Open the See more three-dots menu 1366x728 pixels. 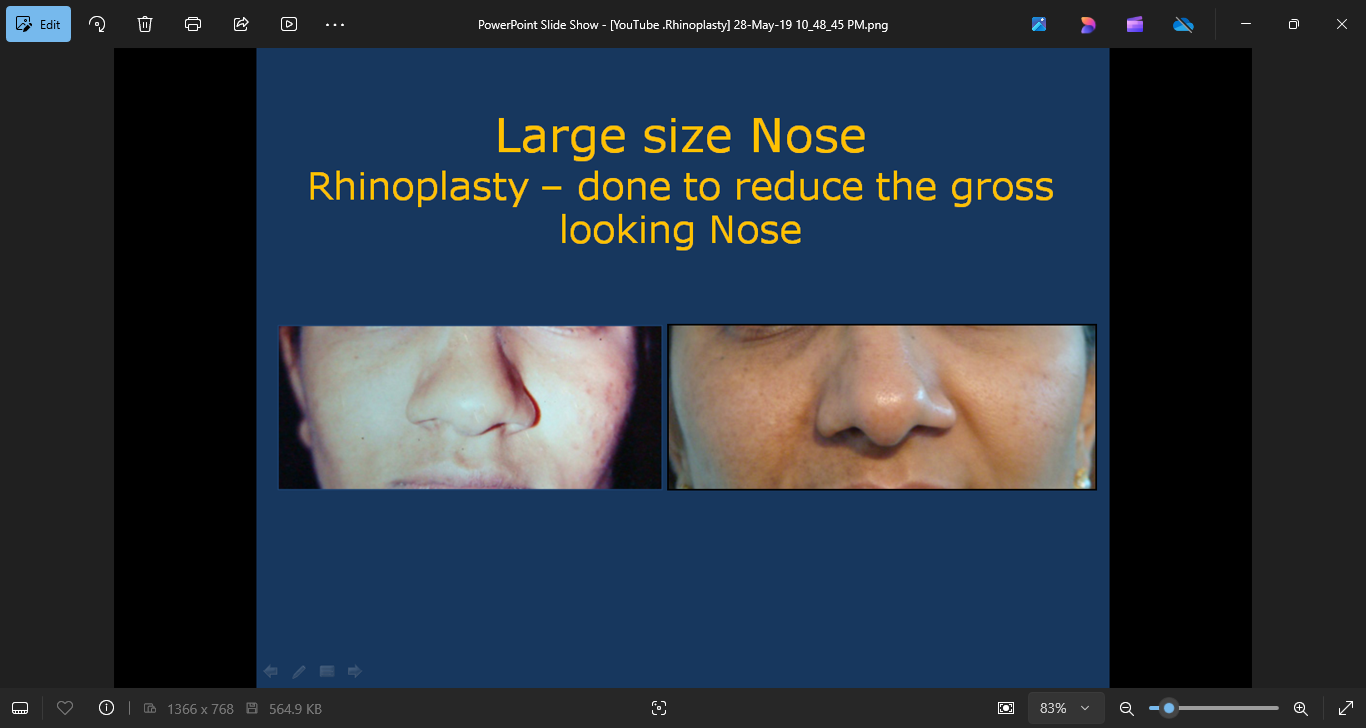(x=335, y=24)
